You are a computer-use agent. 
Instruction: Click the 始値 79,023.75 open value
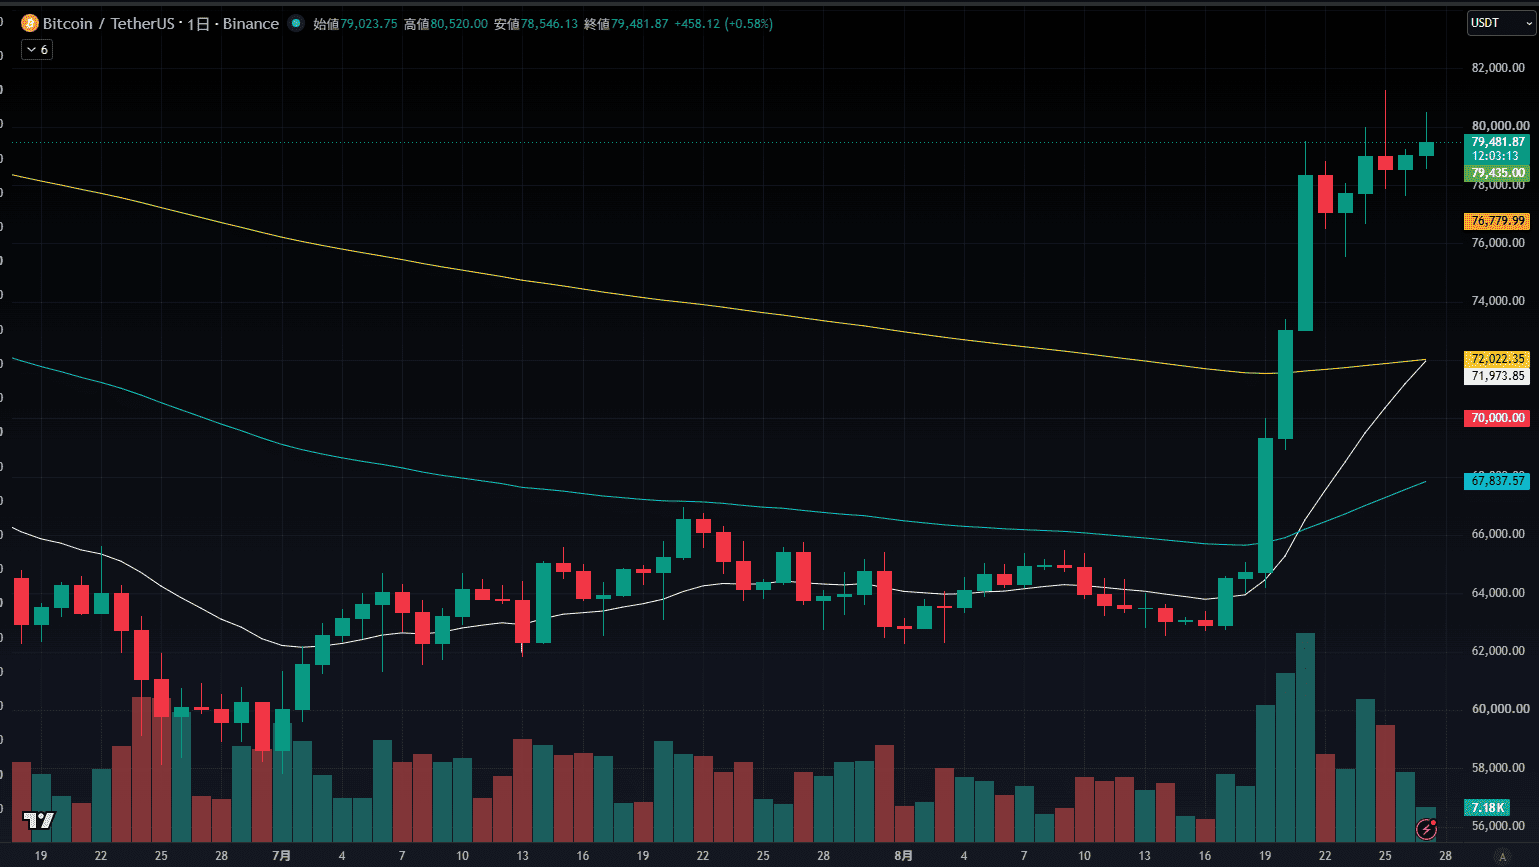pyautogui.click(x=355, y=24)
